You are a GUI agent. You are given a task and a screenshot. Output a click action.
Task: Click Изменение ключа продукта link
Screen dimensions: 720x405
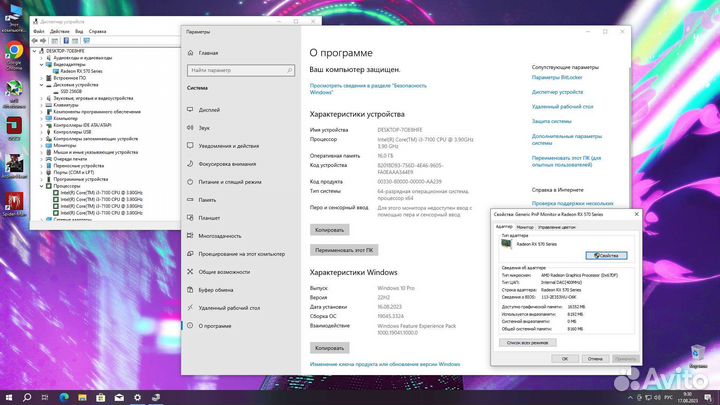pos(385,364)
